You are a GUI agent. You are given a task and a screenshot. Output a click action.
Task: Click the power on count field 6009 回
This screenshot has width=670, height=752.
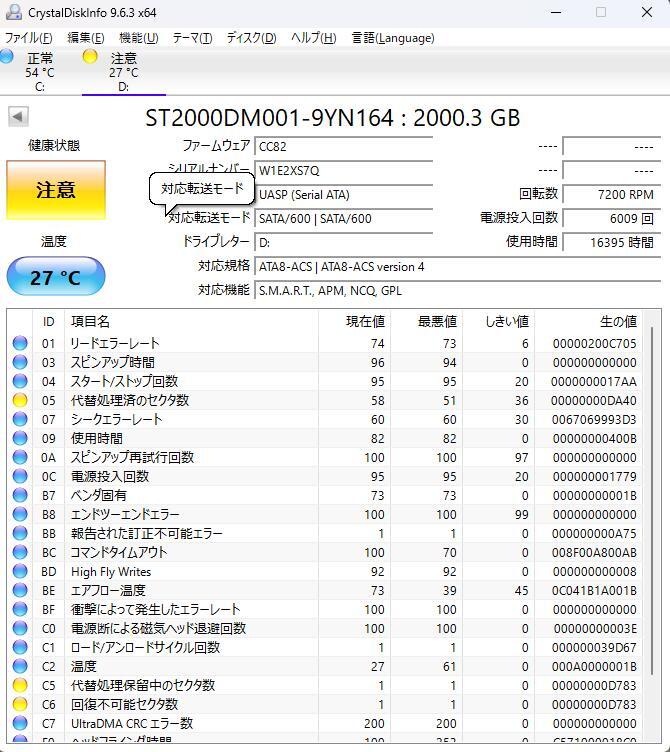click(612, 219)
